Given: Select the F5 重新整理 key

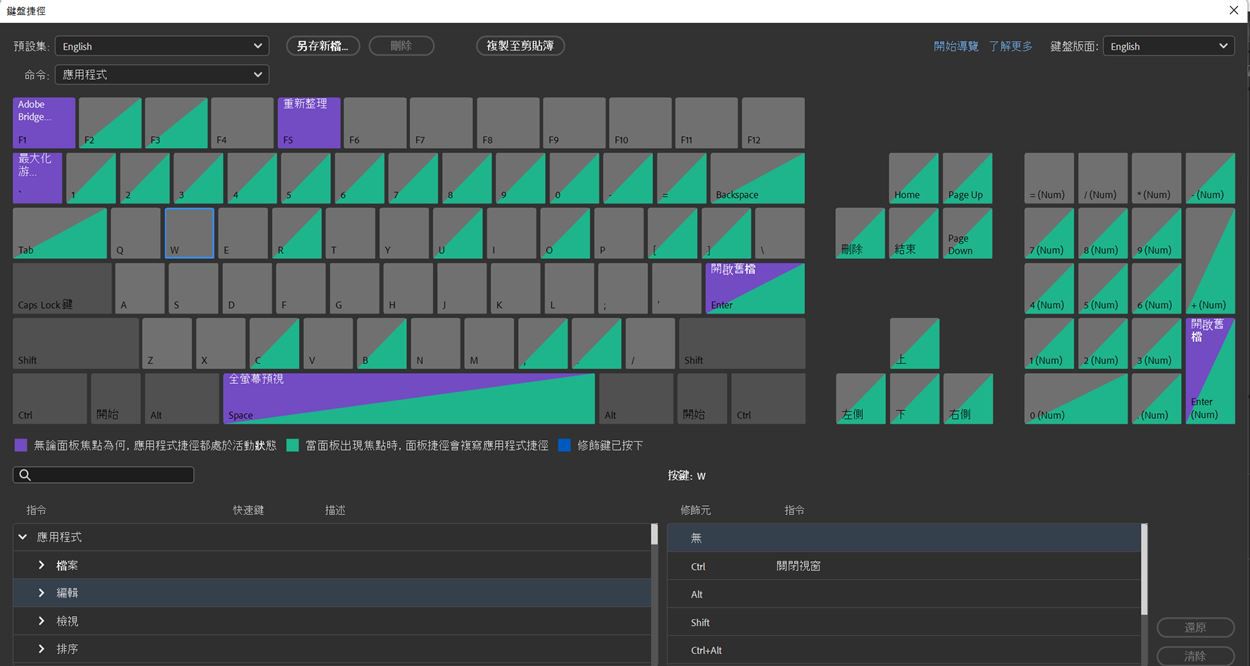Looking at the screenshot, I should pyautogui.click(x=309, y=123).
